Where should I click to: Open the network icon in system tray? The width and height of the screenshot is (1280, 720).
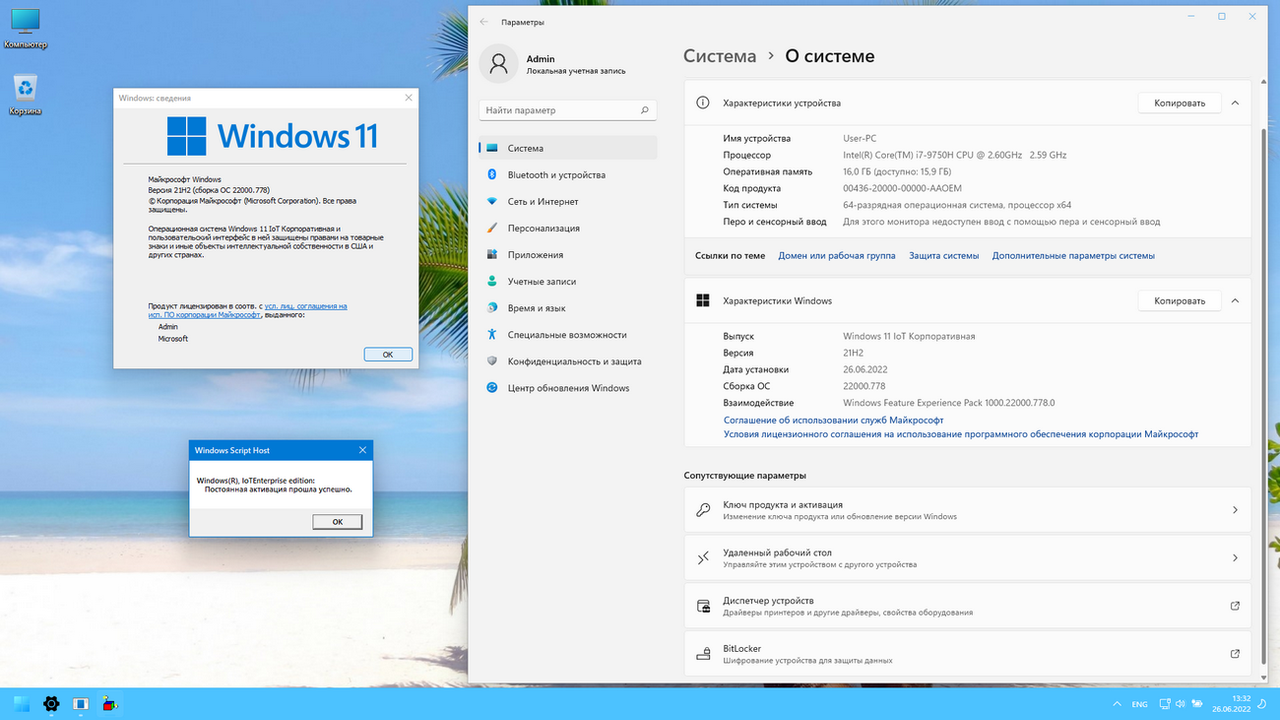pos(1164,704)
